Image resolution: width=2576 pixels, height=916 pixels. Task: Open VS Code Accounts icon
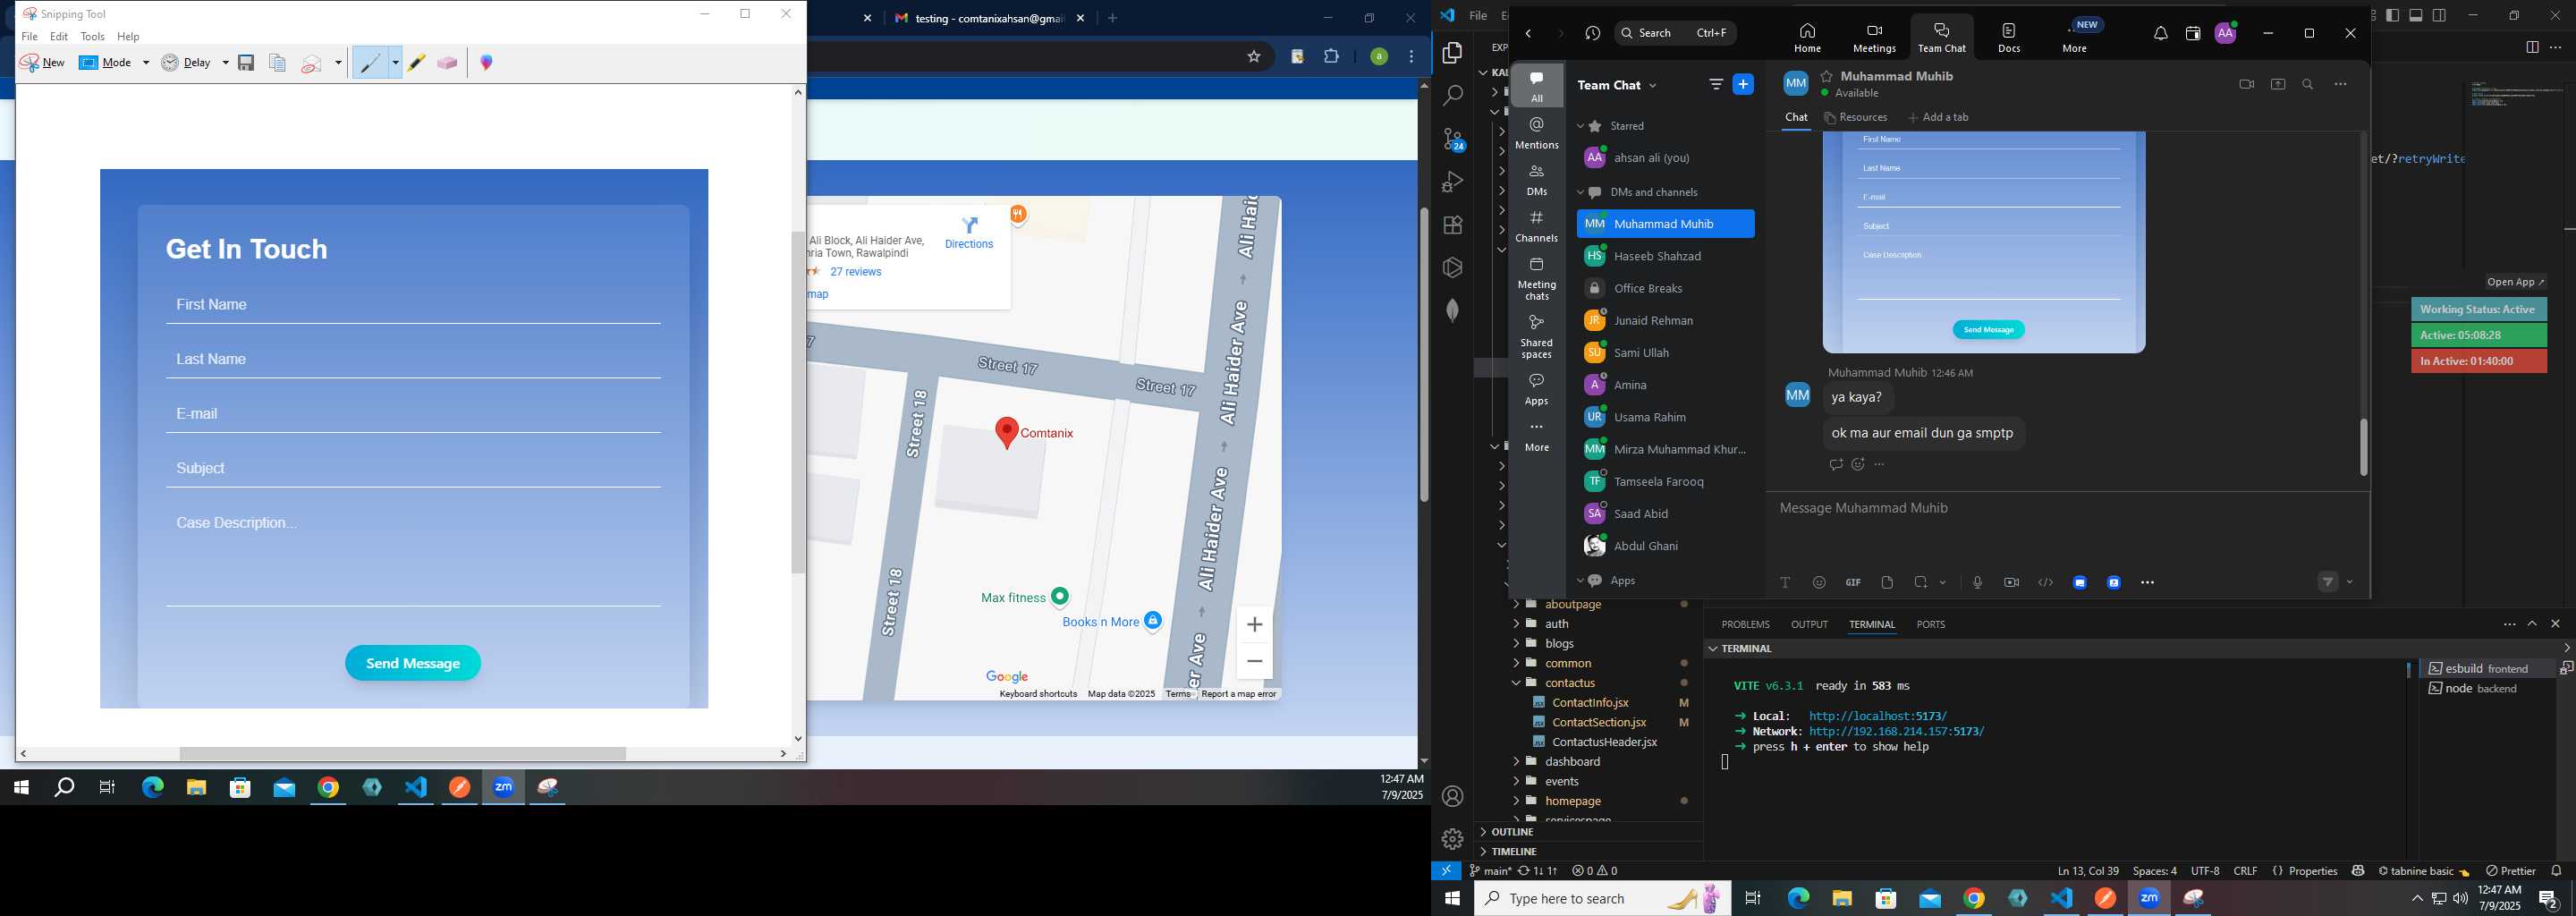1453,797
